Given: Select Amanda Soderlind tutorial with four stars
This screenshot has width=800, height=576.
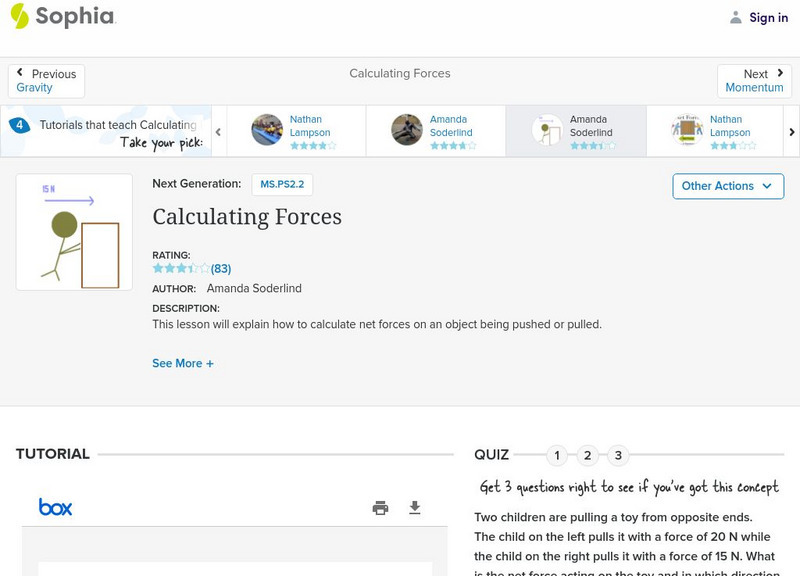Looking at the screenshot, I should pyautogui.click(x=436, y=132).
